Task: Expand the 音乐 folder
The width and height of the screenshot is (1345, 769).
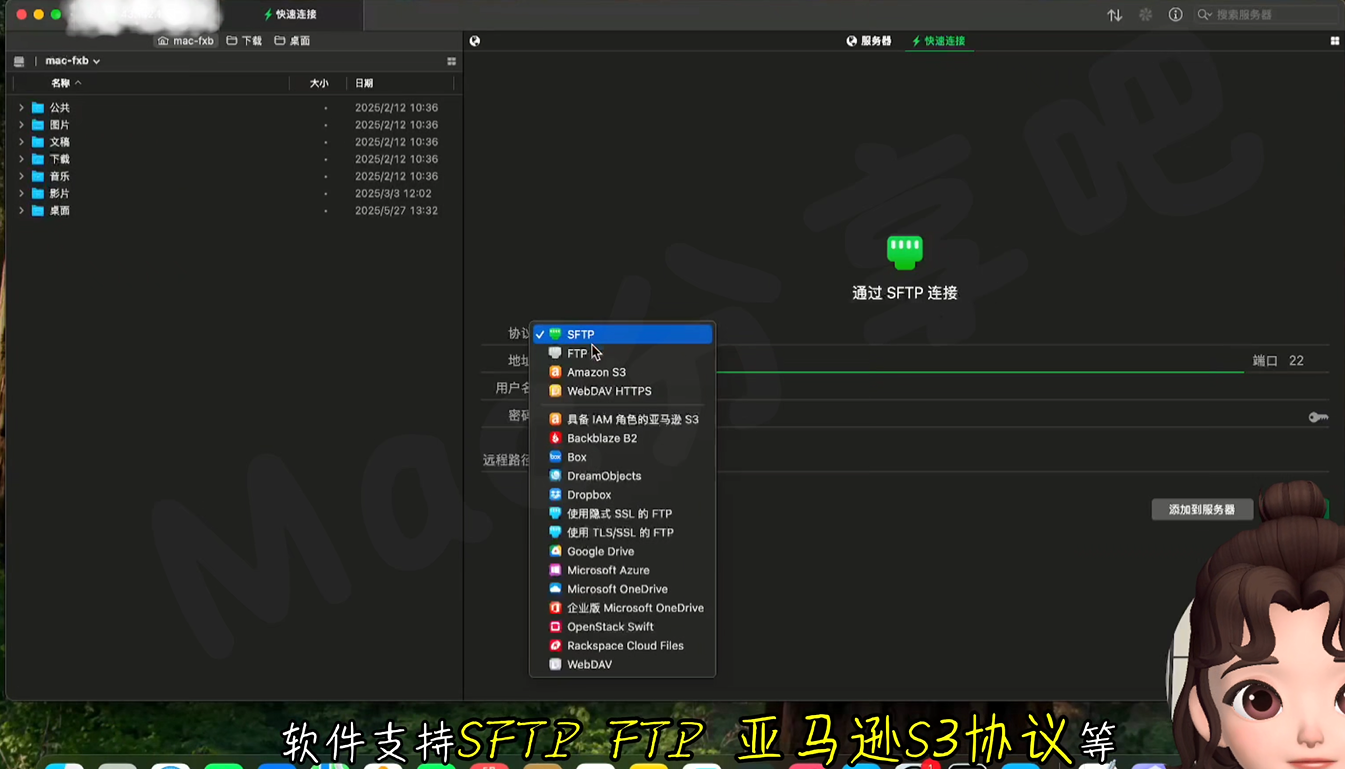Action: point(21,176)
